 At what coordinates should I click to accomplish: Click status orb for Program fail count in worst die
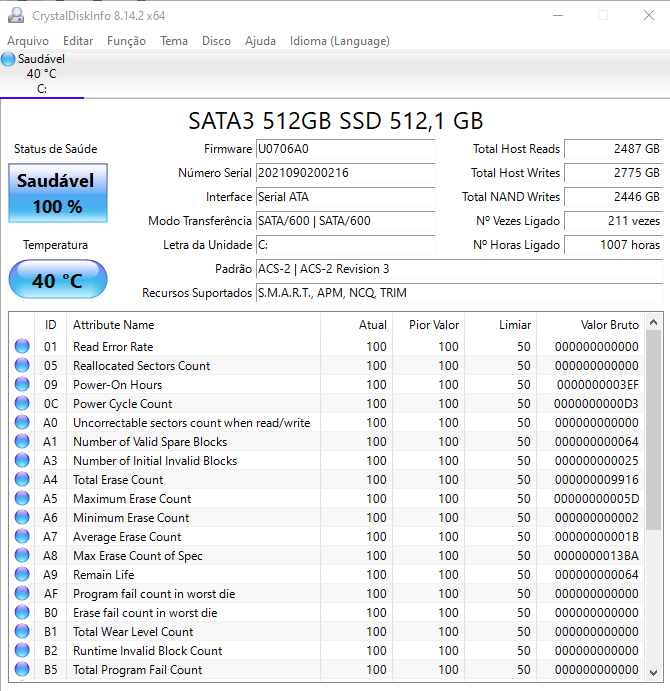point(22,594)
